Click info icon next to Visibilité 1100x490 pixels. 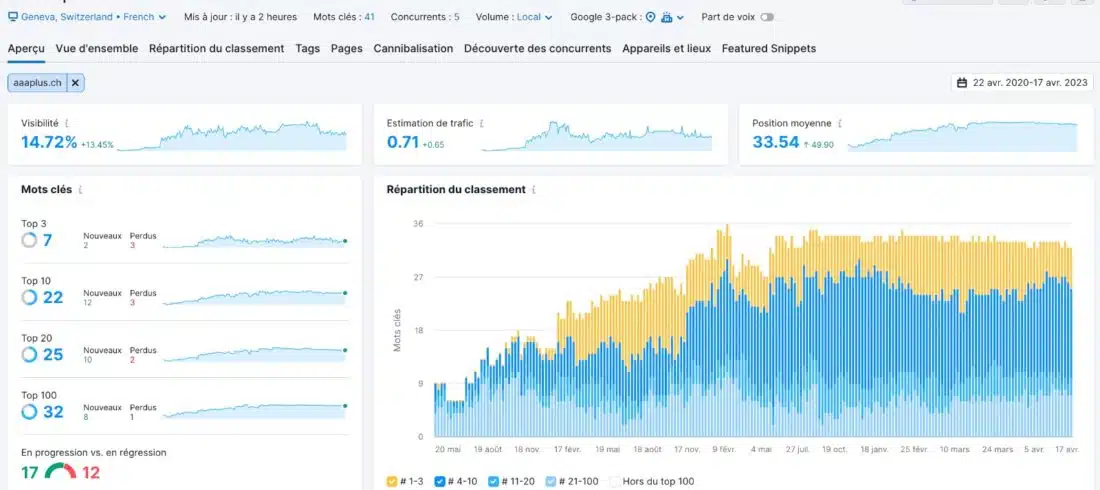66,124
